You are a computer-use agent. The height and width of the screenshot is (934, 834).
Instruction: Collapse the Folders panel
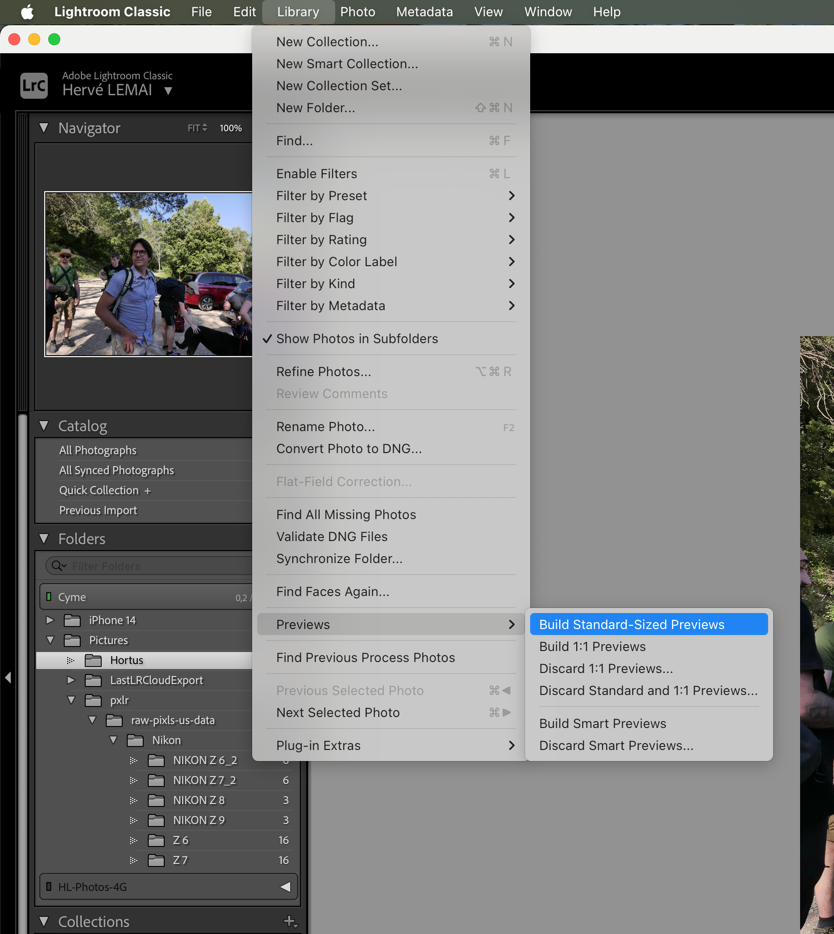pos(43,538)
